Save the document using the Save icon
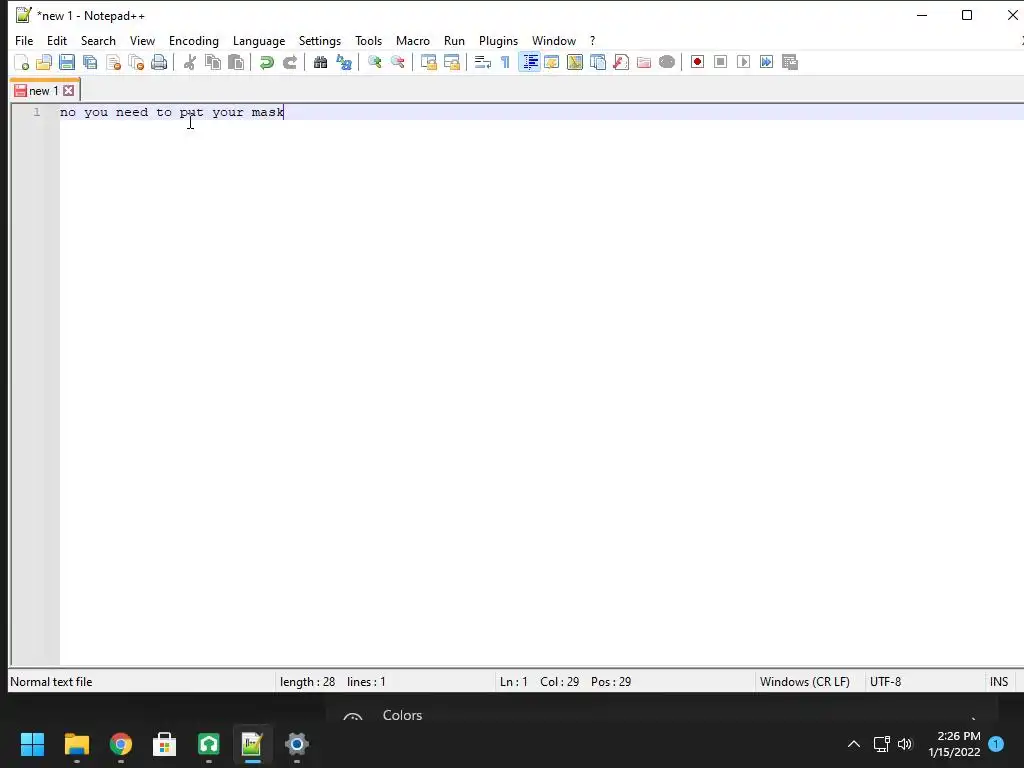Image resolution: width=1024 pixels, height=768 pixels. 67,62
